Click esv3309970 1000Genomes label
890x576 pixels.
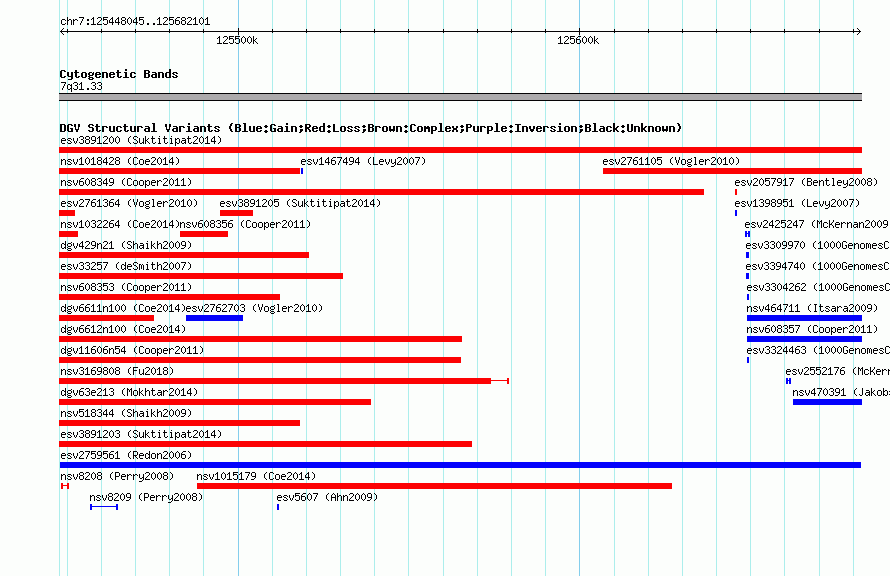point(817,245)
